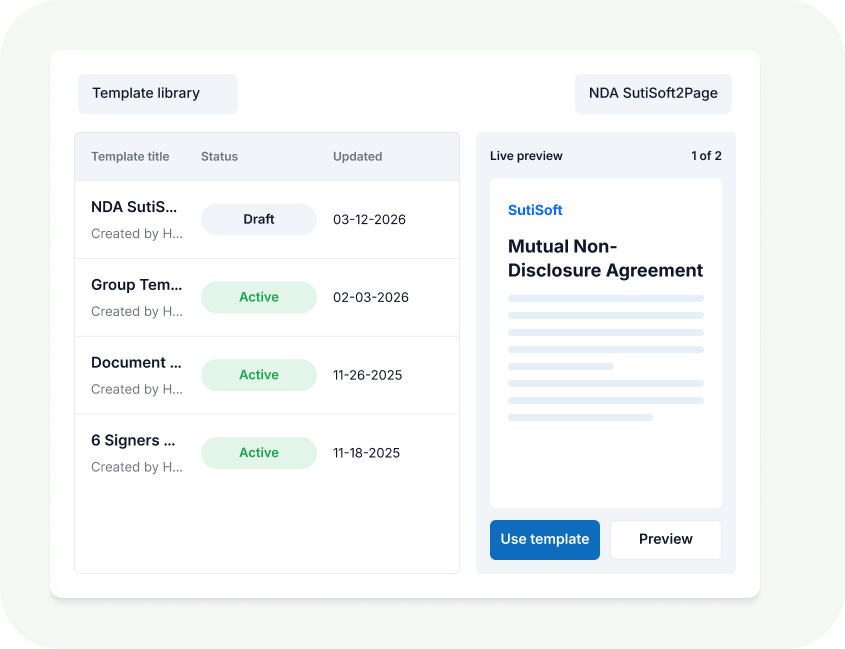Click the Updated column header

click(x=357, y=156)
